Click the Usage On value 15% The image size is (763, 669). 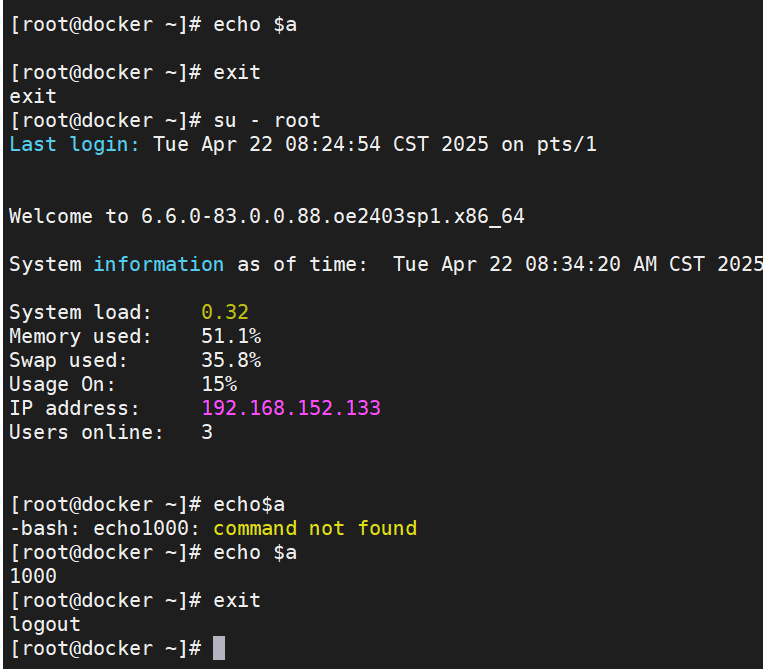(x=219, y=384)
